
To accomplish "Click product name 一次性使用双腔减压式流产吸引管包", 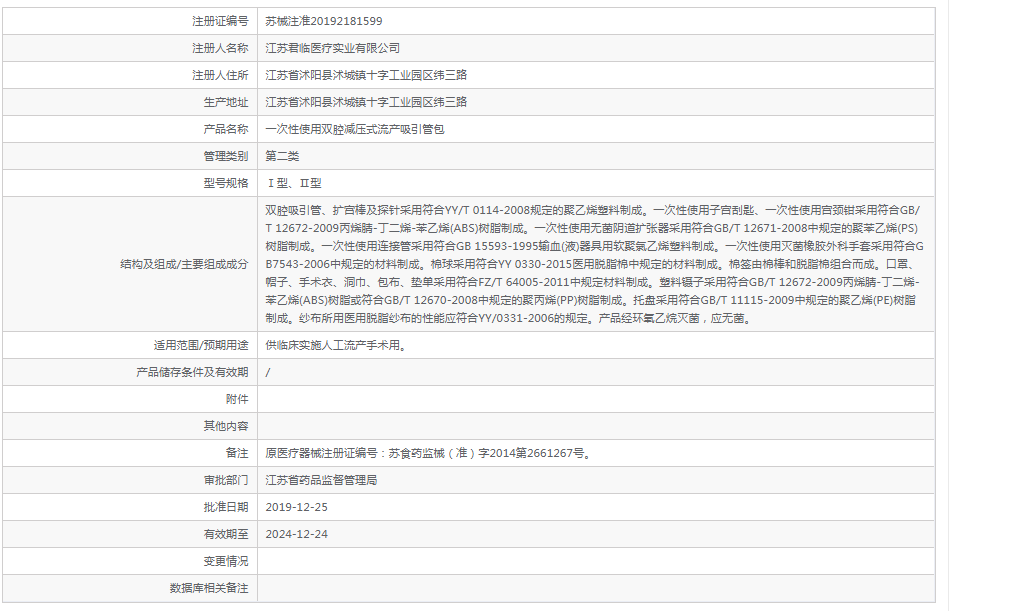I will tap(357, 128).
